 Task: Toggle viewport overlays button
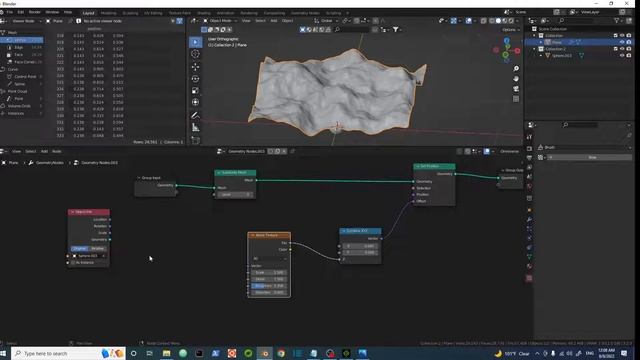(x=469, y=21)
